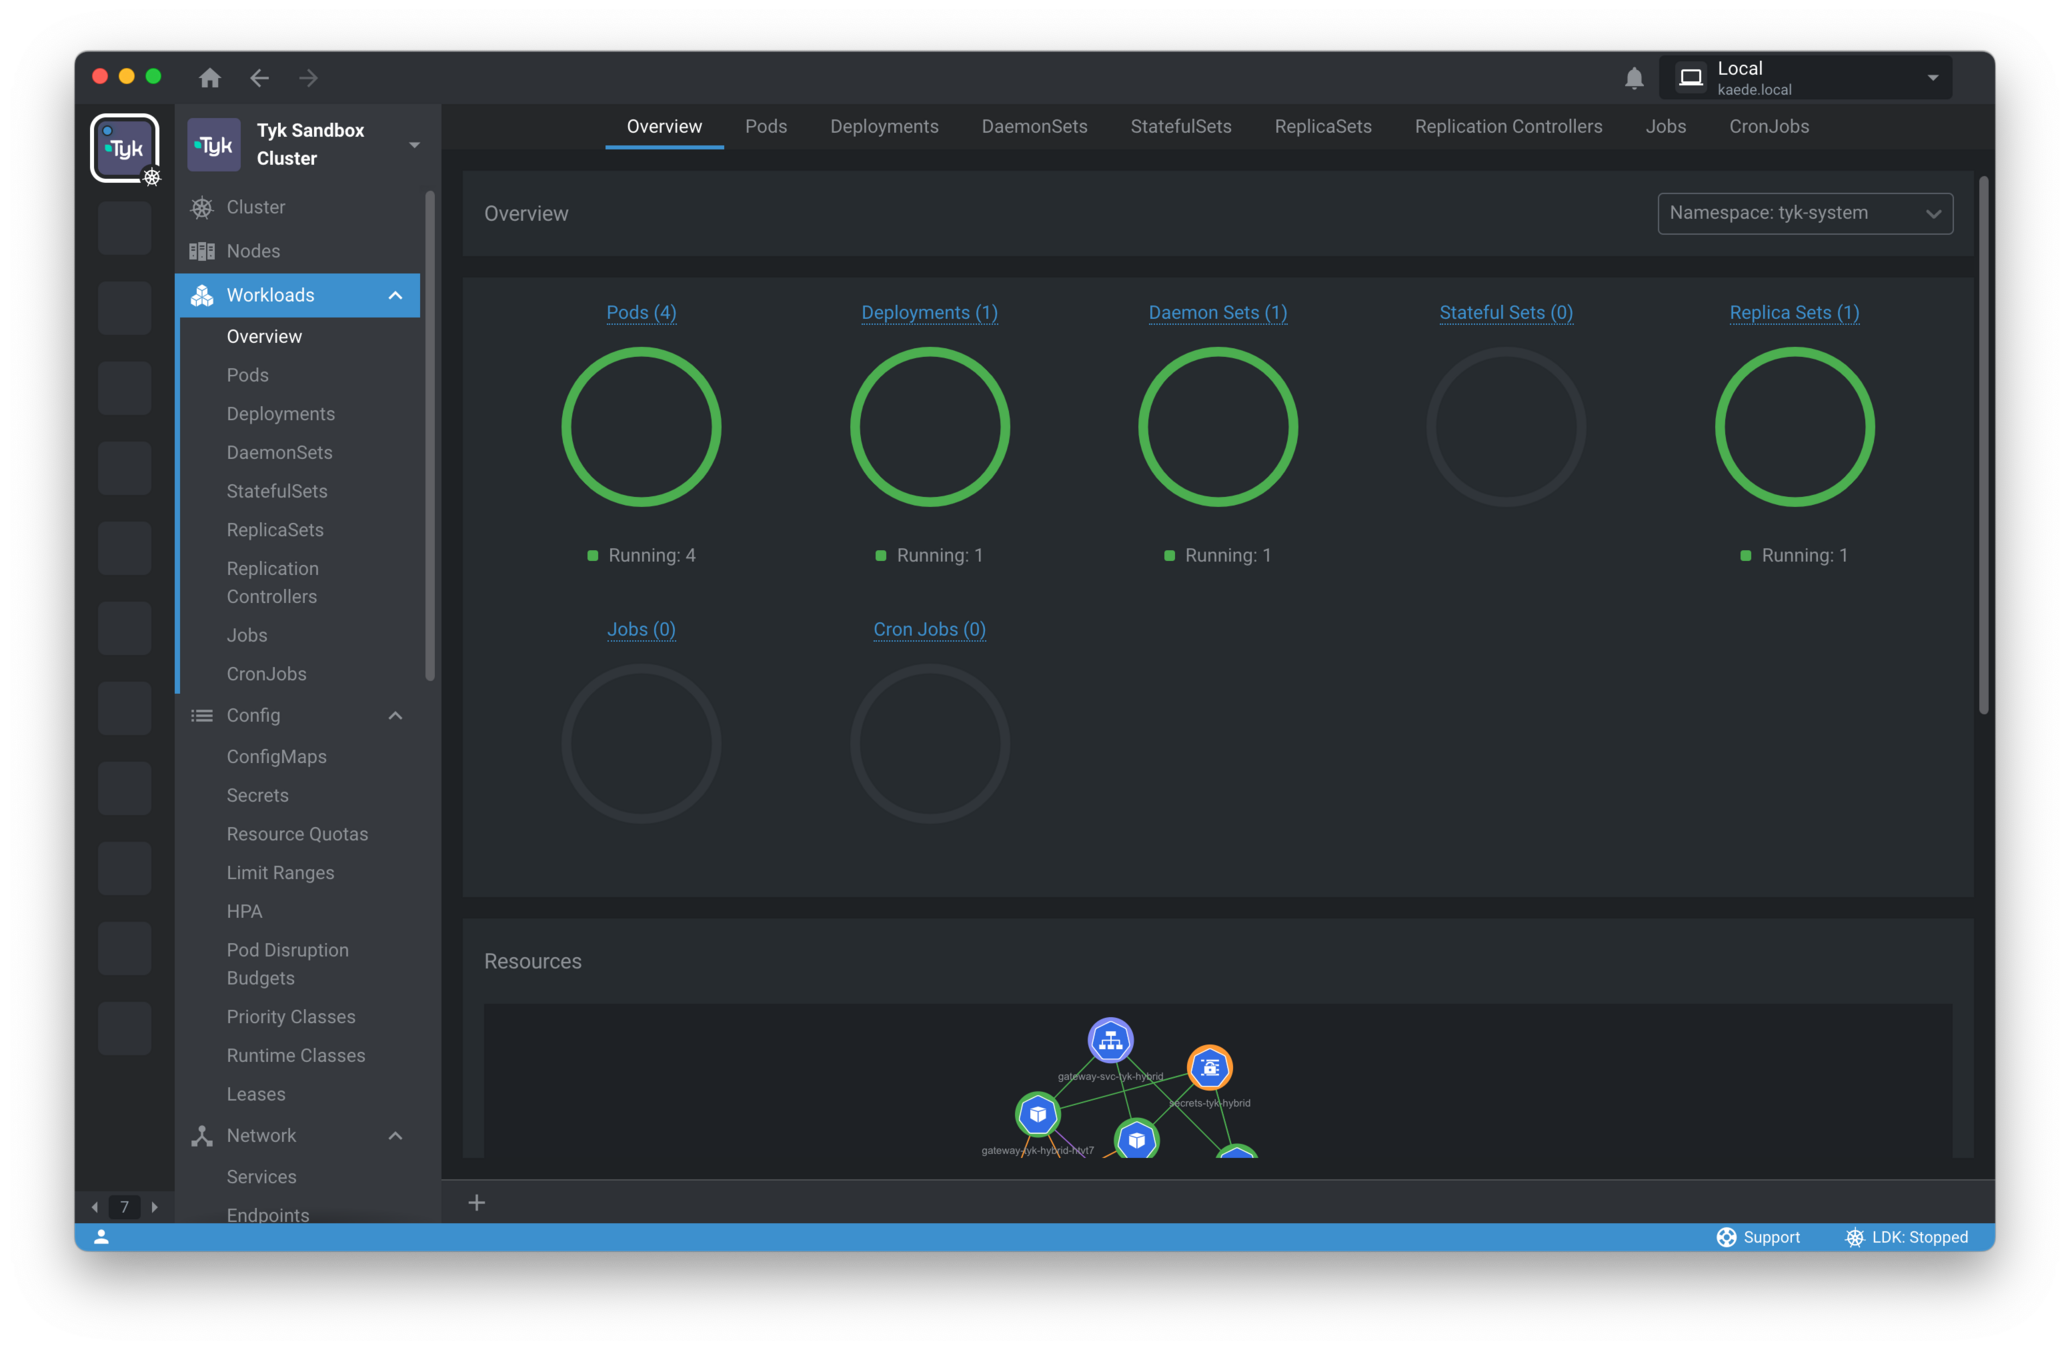Open the Pods (4) link
The image size is (2070, 1350).
tap(641, 313)
